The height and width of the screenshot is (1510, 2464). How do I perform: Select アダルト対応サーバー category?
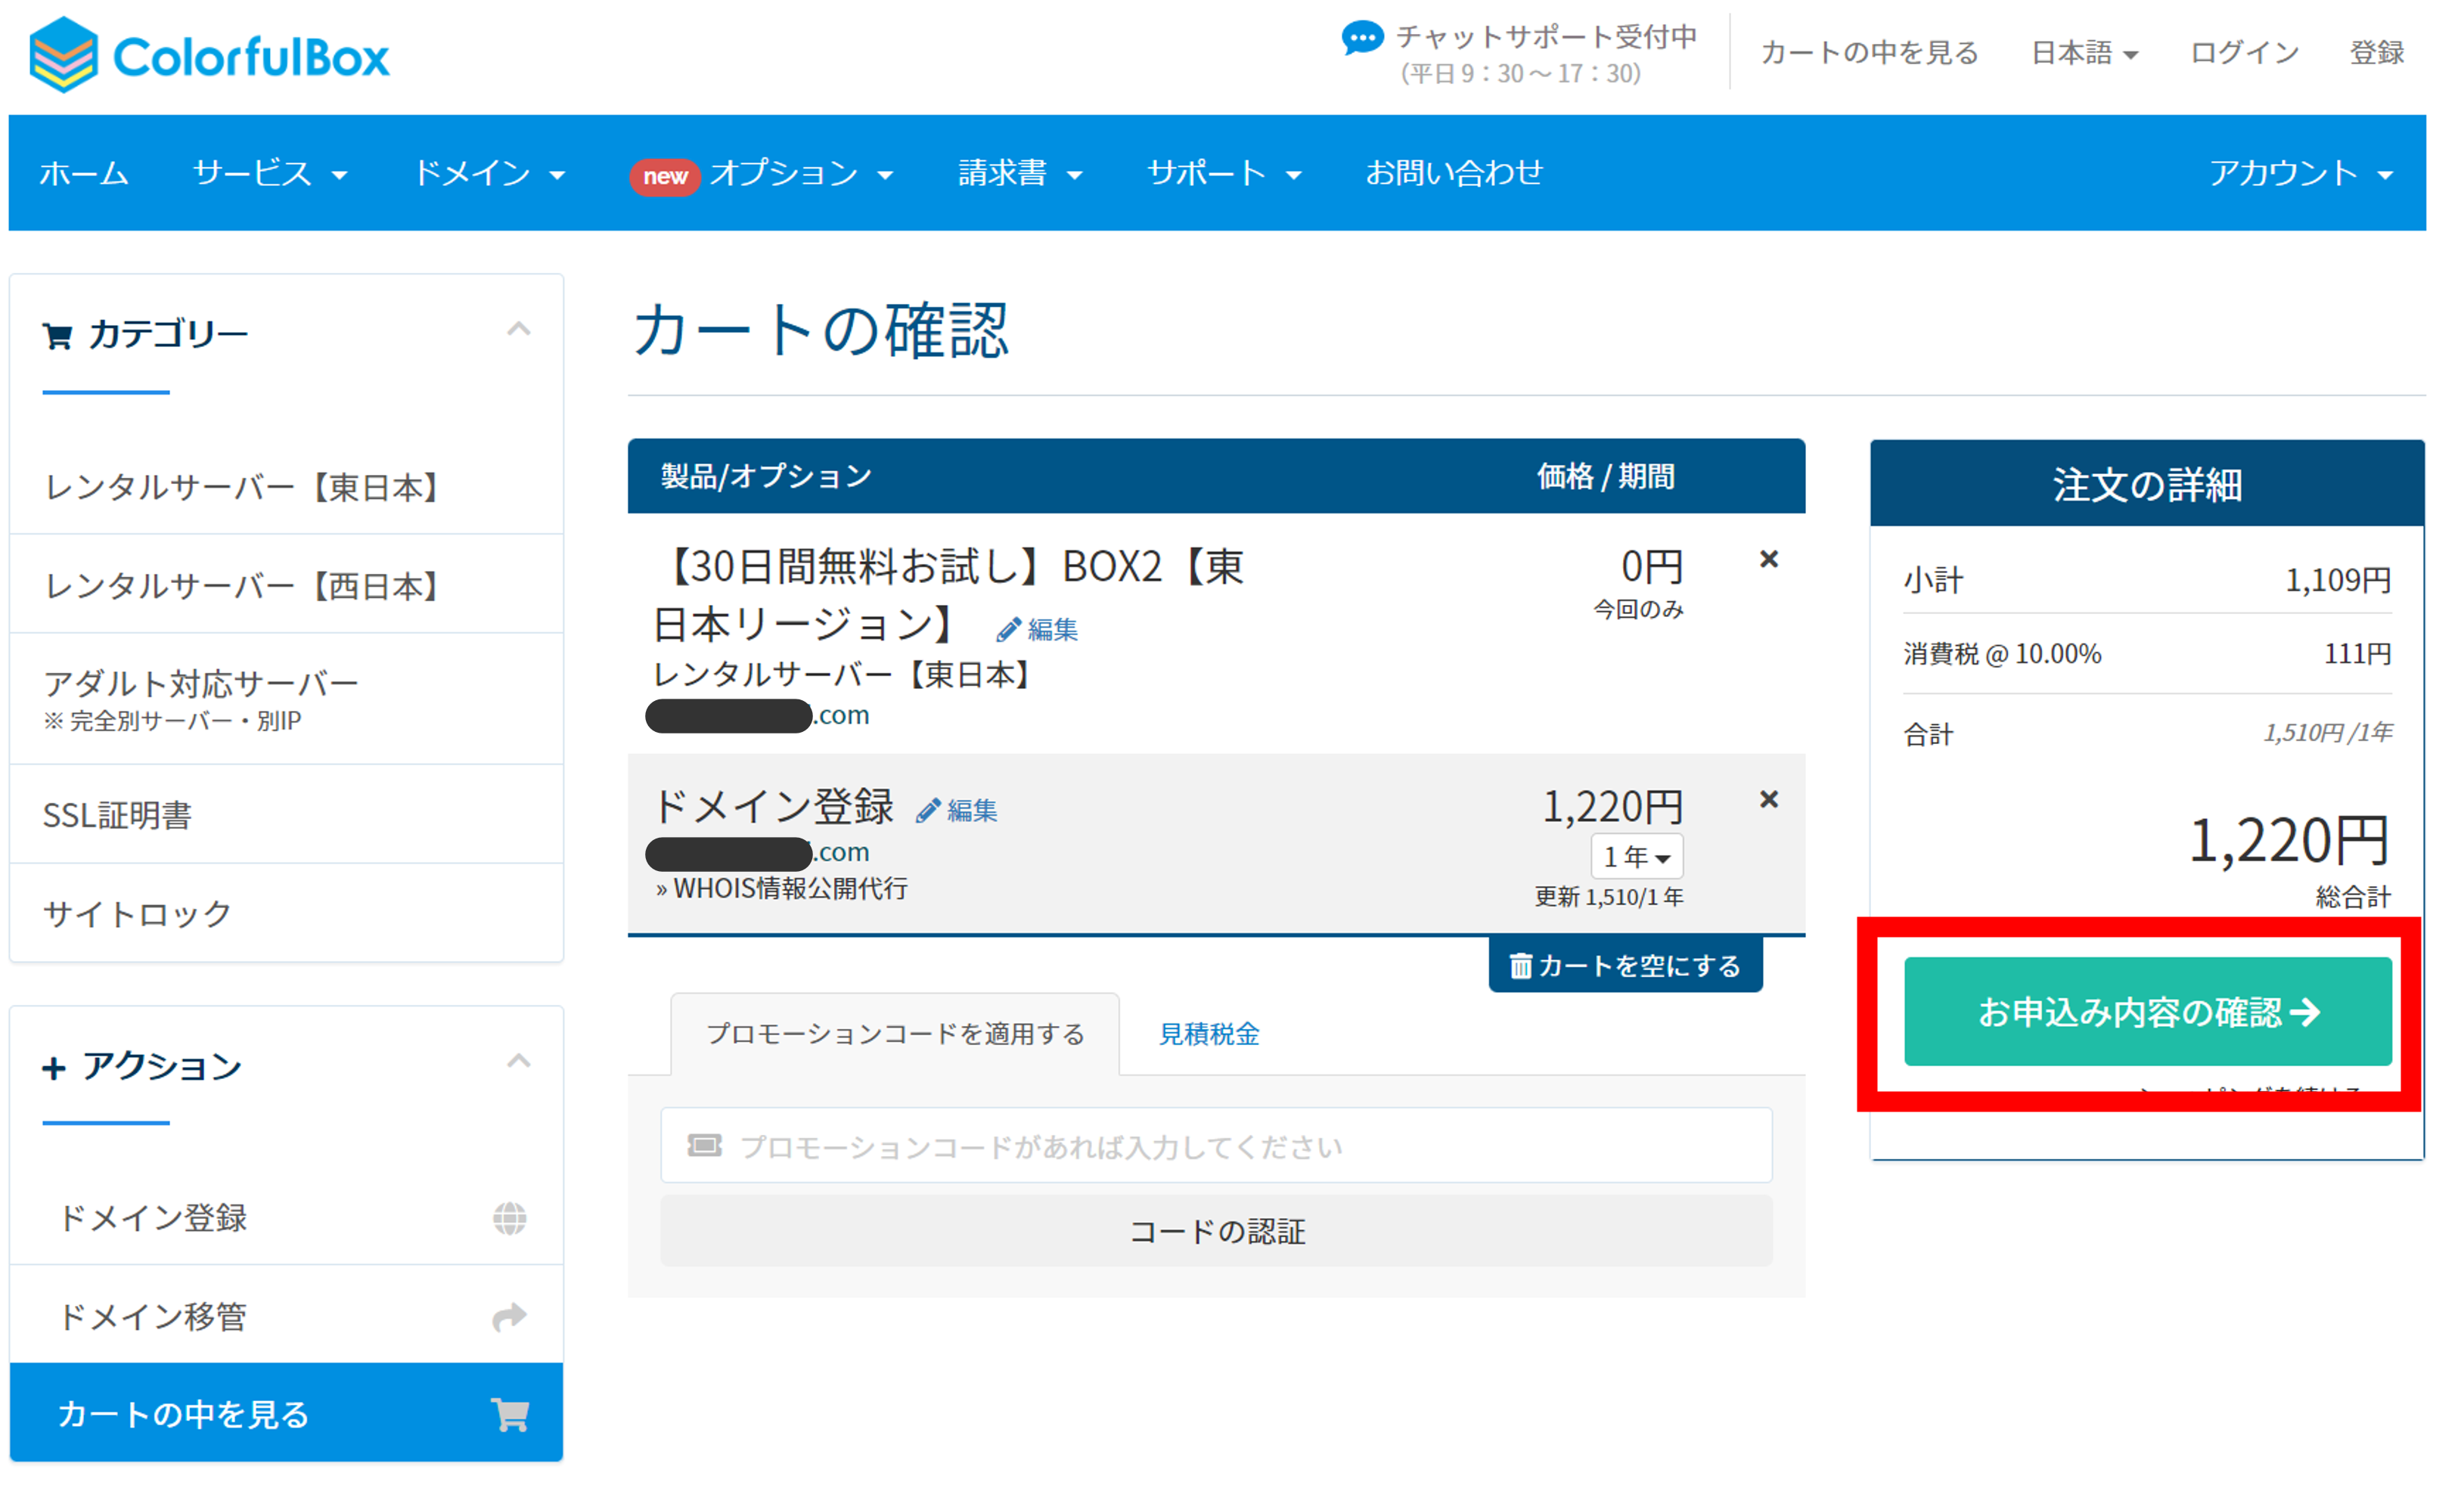[286, 699]
